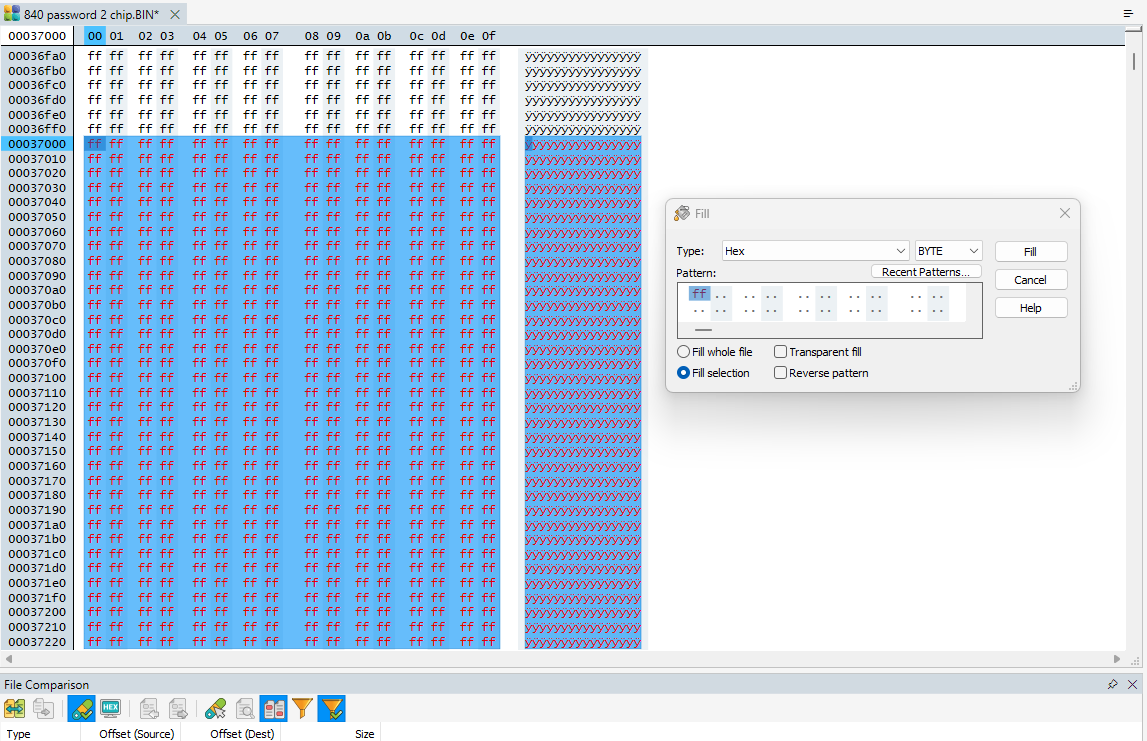Click the grayed copy-documents icon in File Comparison
The width and height of the screenshot is (1147, 741).
click(43, 708)
